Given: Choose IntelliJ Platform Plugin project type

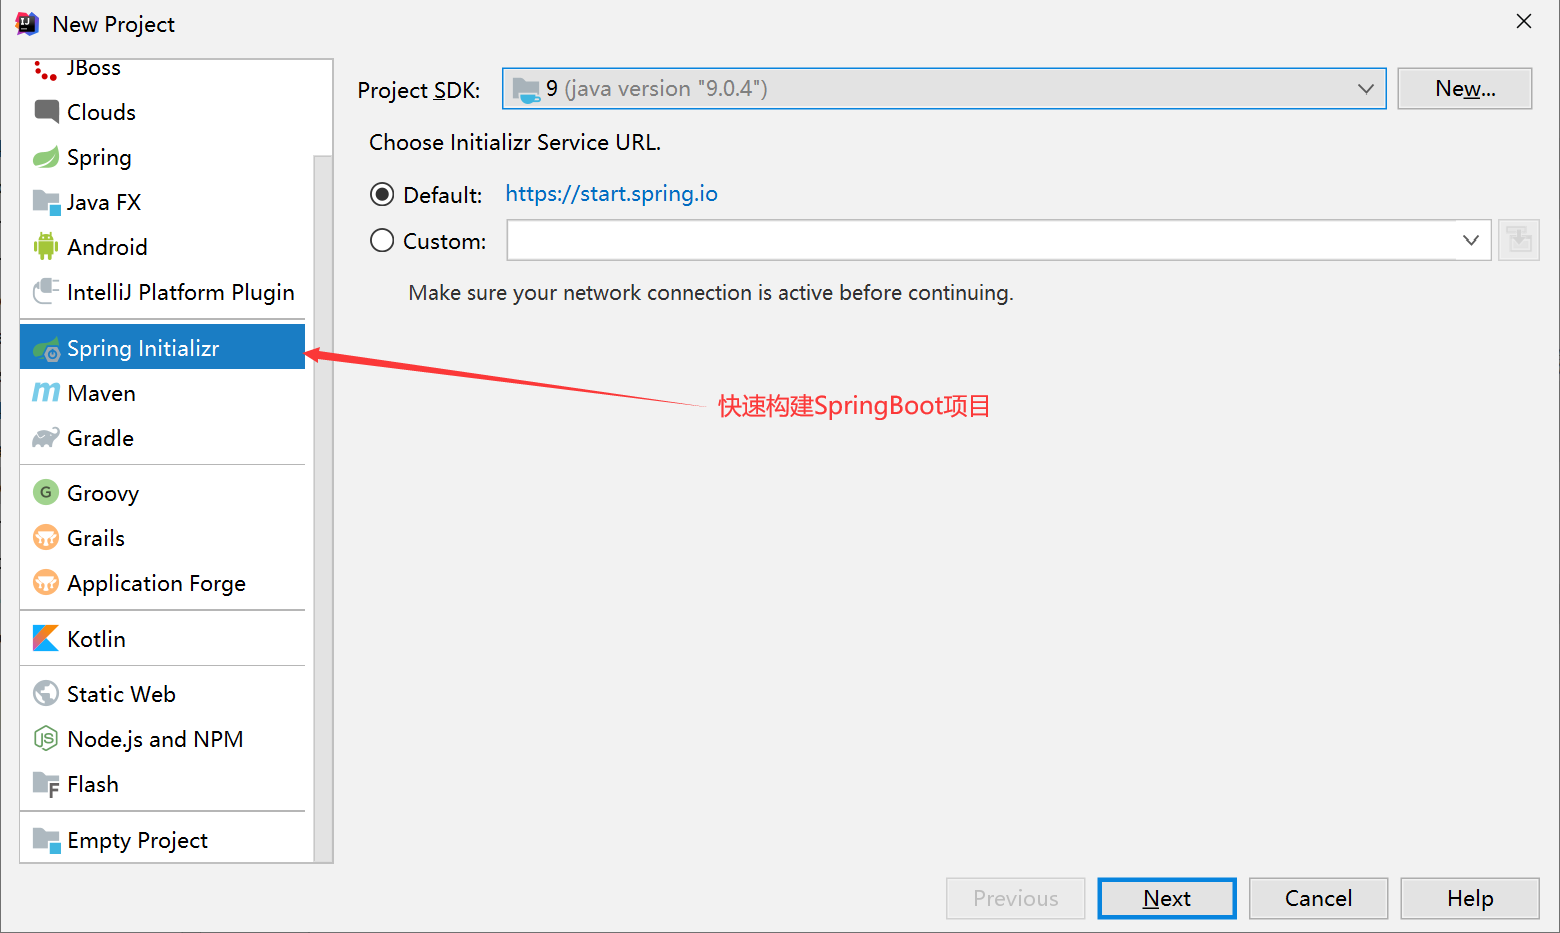Looking at the screenshot, I should [x=162, y=292].
